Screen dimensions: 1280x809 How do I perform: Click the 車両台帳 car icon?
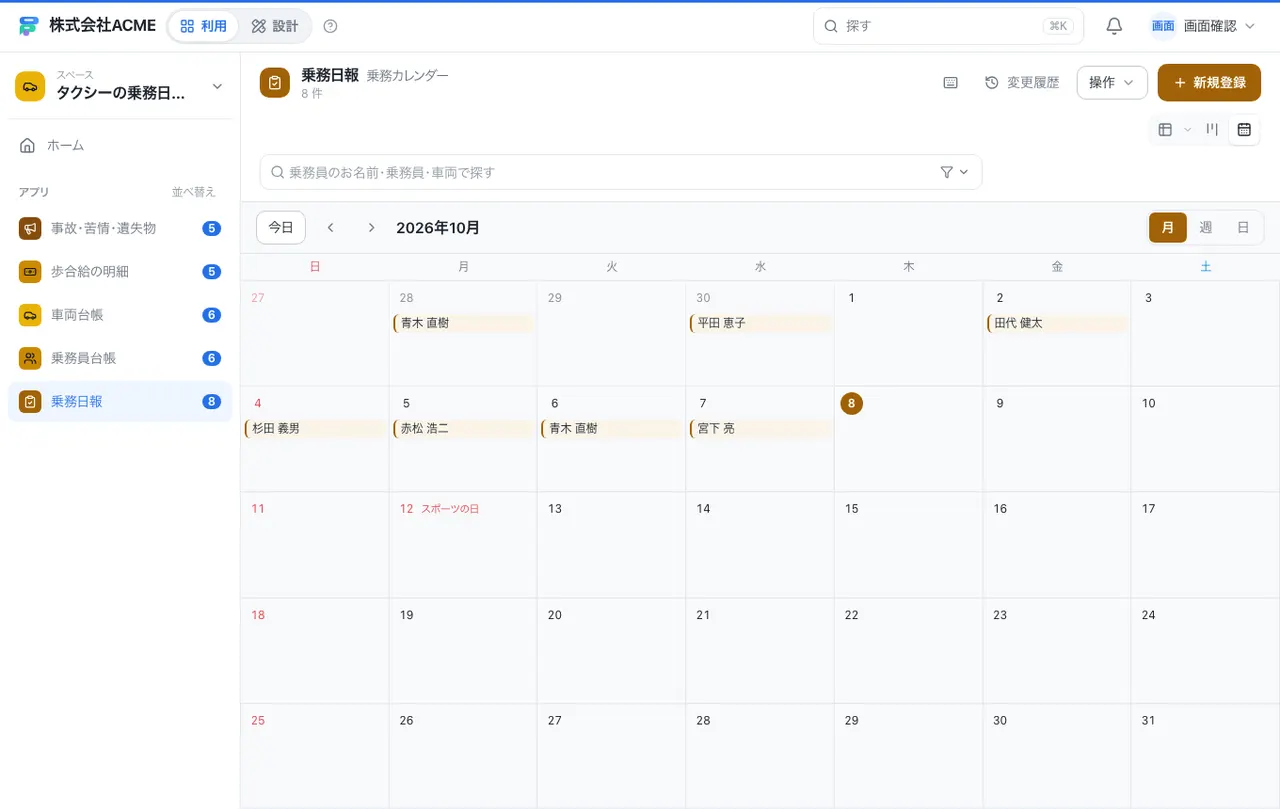pyautogui.click(x=30, y=315)
